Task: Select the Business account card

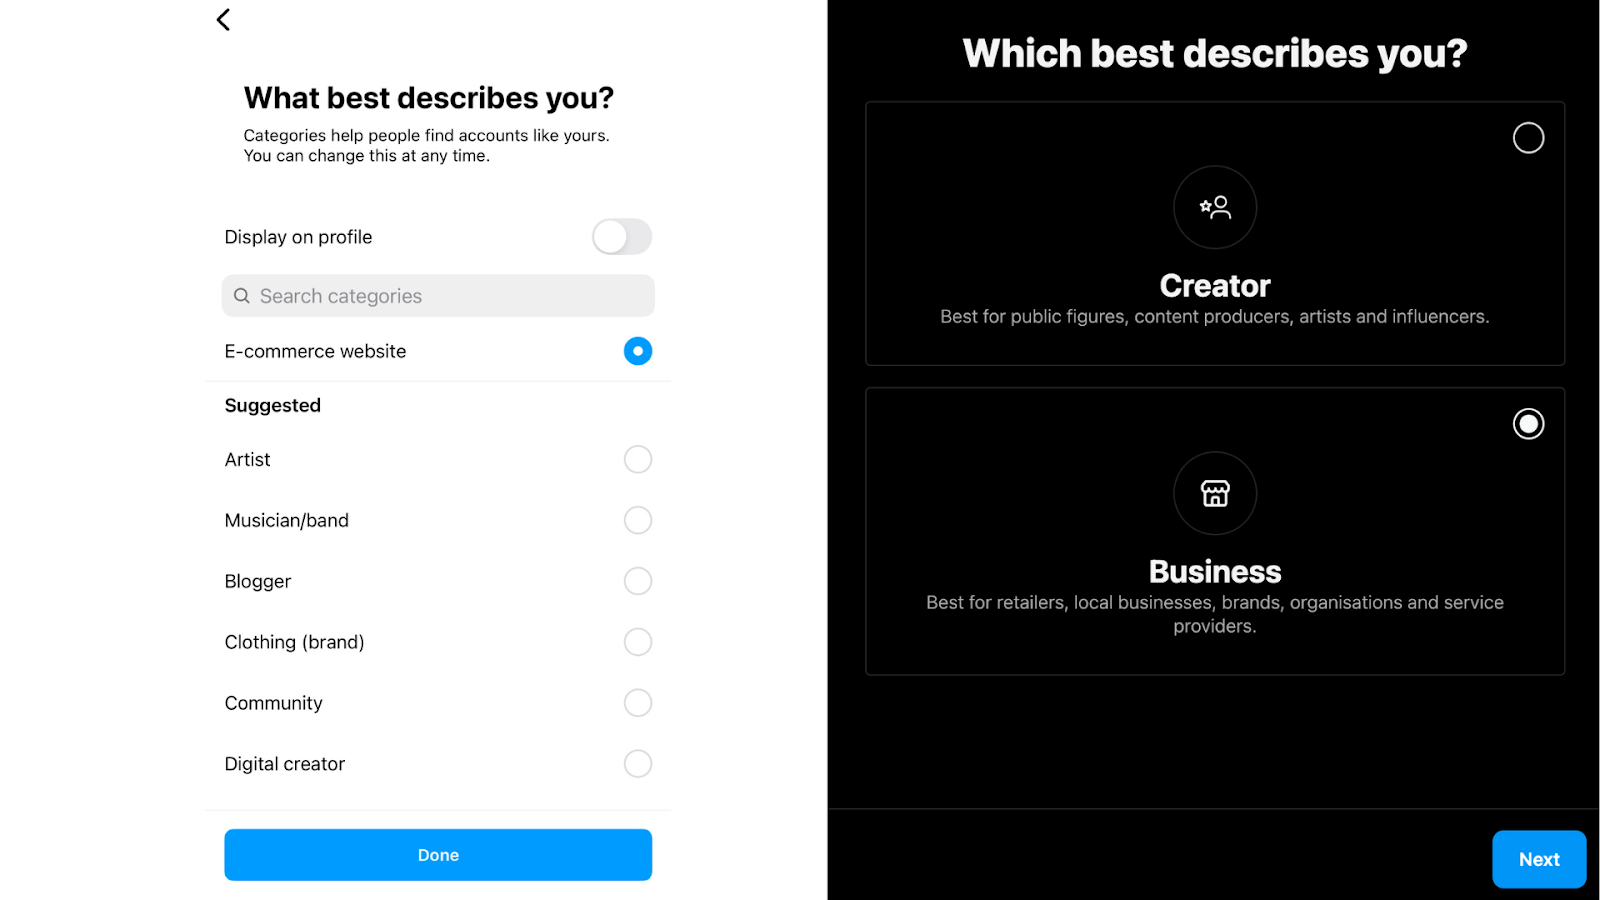Action: tap(1214, 530)
